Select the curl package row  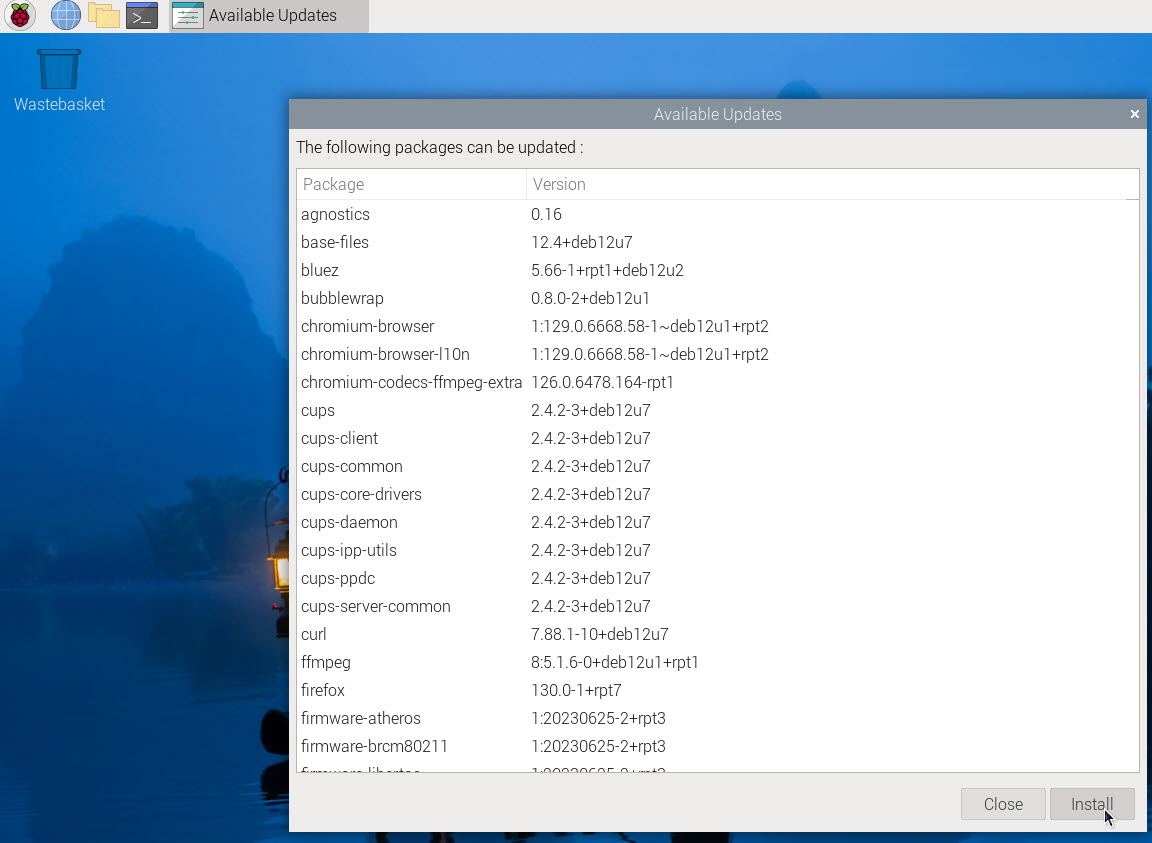[x=718, y=634]
